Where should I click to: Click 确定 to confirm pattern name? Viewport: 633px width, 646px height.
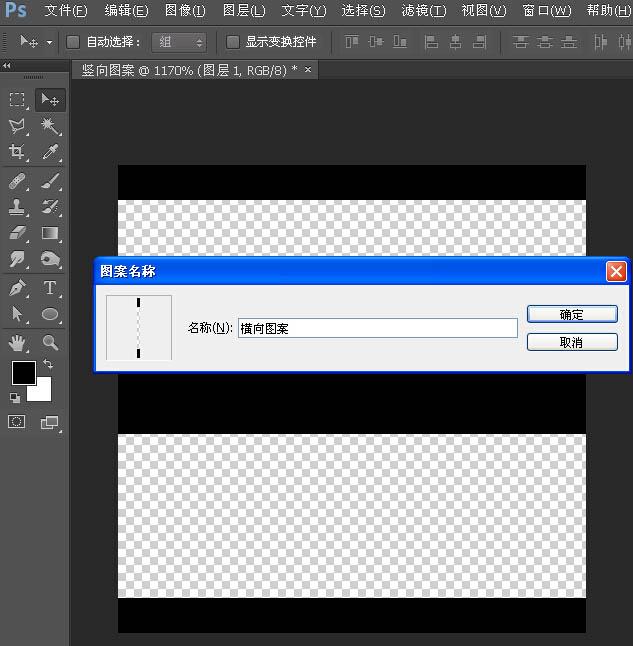point(572,314)
